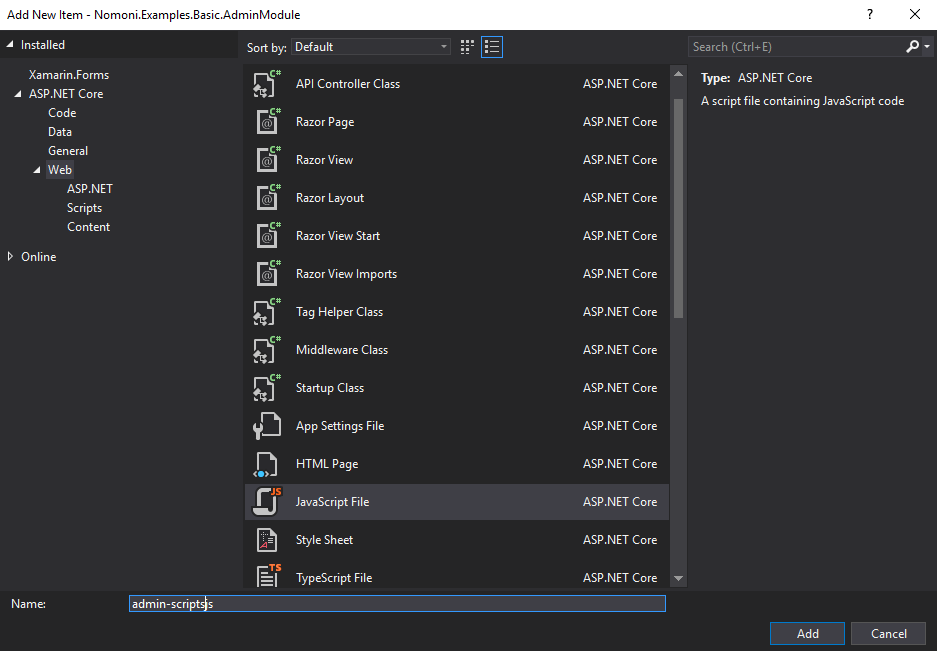Click the API Controller Class icon
The image size is (937, 651).
coord(266,83)
